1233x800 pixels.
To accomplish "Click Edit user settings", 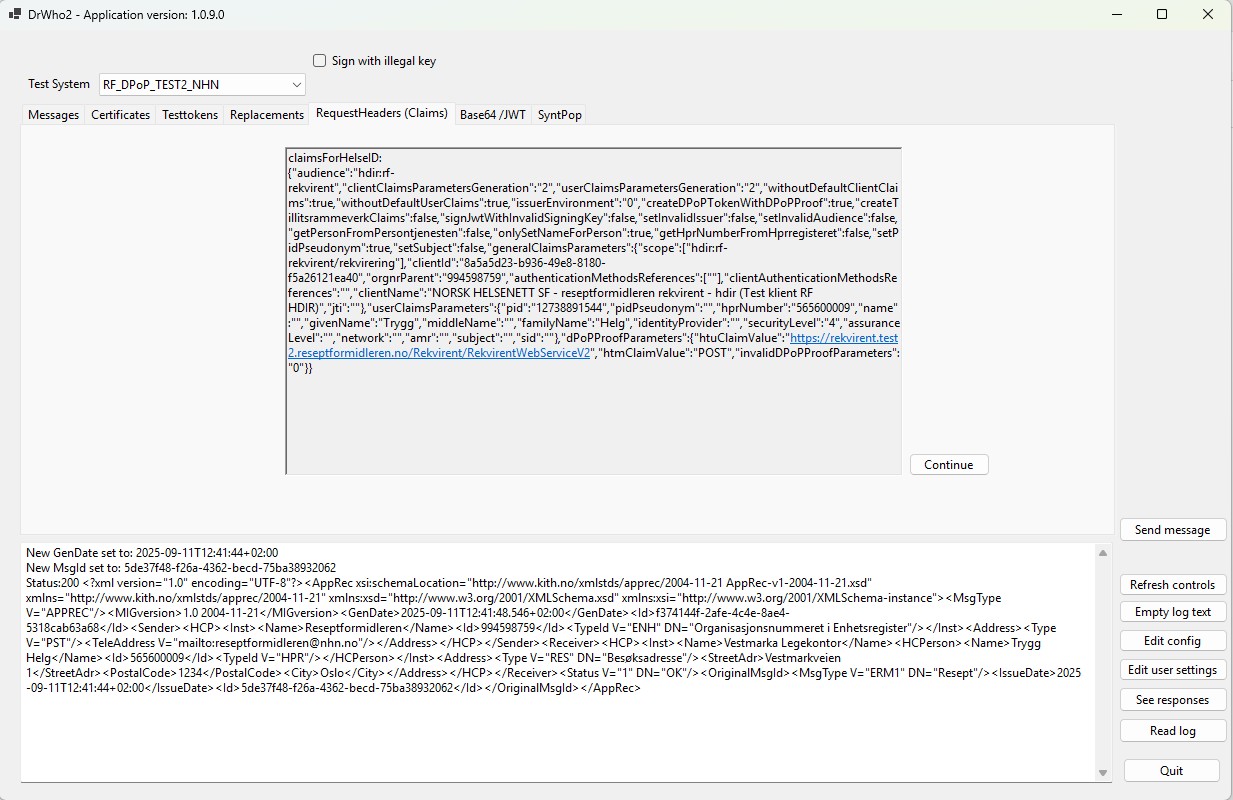I will point(1172,669).
